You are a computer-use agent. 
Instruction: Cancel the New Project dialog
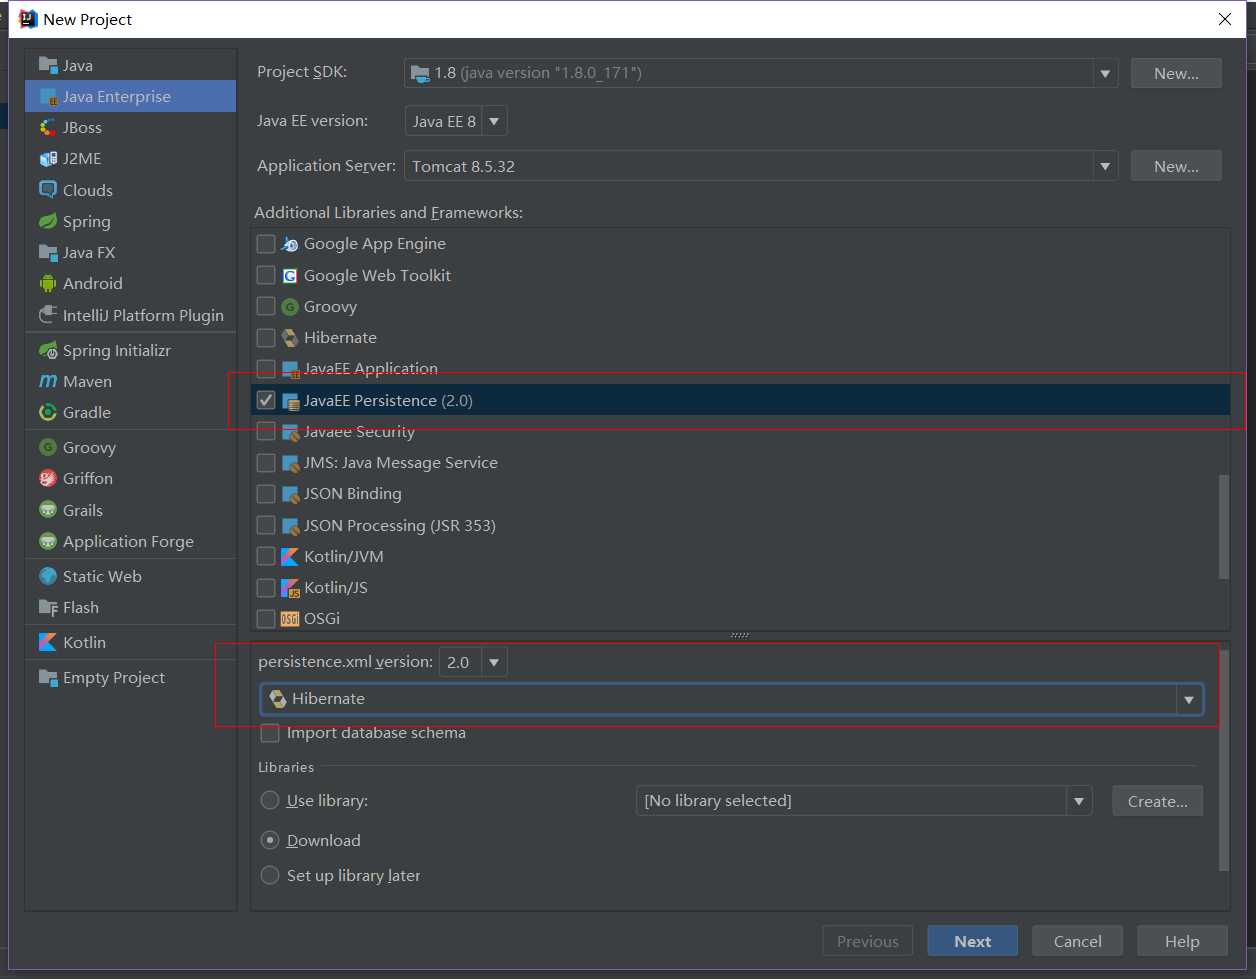pyautogui.click(x=1078, y=941)
